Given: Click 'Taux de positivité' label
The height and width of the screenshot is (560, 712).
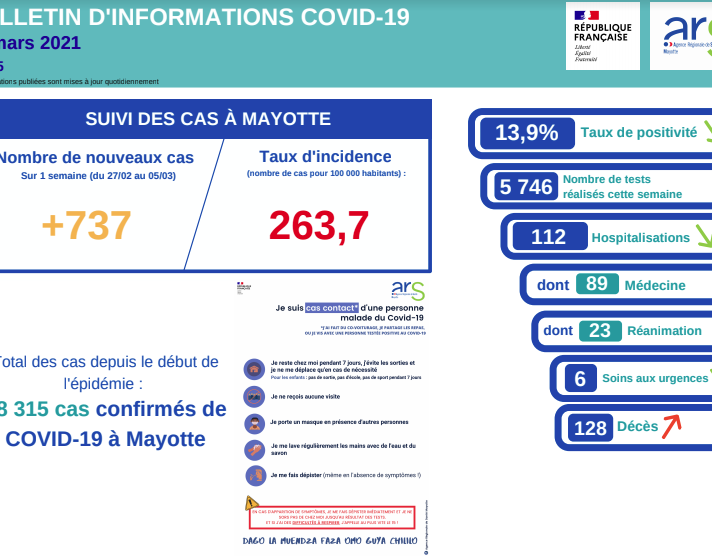Looking at the screenshot, I should point(638,133).
